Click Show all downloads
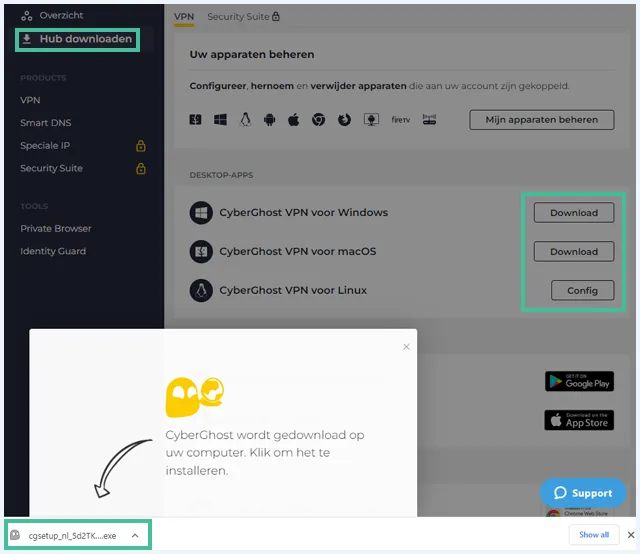The height and width of the screenshot is (554, 640). pyautogui.click(x=594, y=534)
